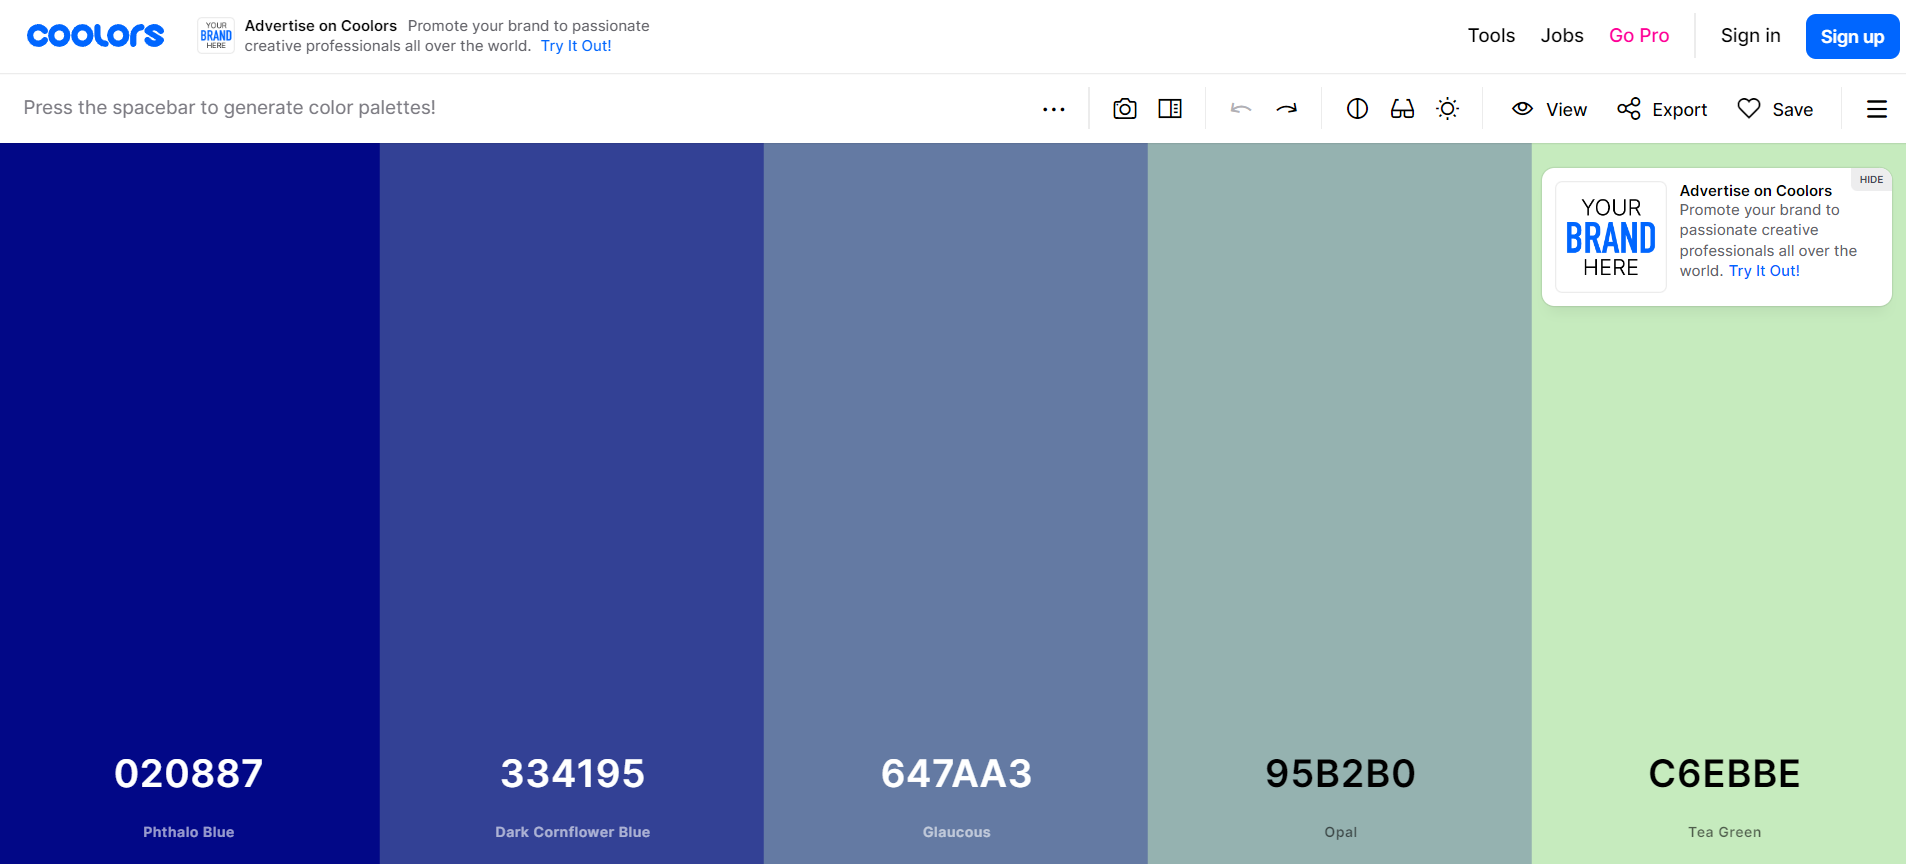
Task: Save the palette with the heart button
Action: (1775, 109)
